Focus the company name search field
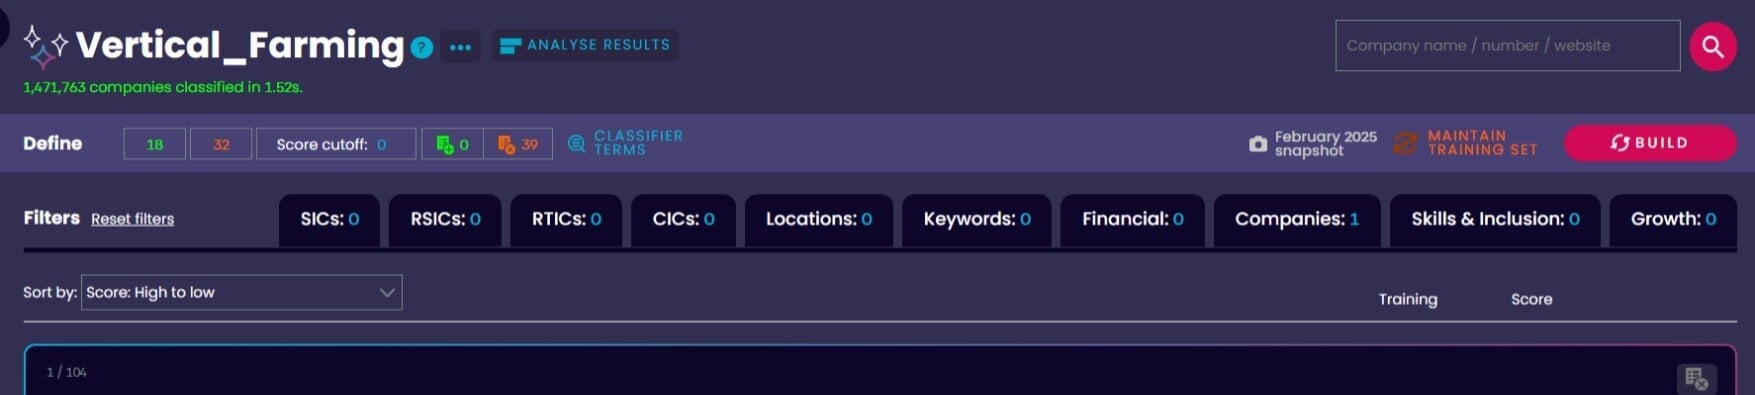Image resolution: width=1755 pixels, height=395 pixels. click(1507, 46)
